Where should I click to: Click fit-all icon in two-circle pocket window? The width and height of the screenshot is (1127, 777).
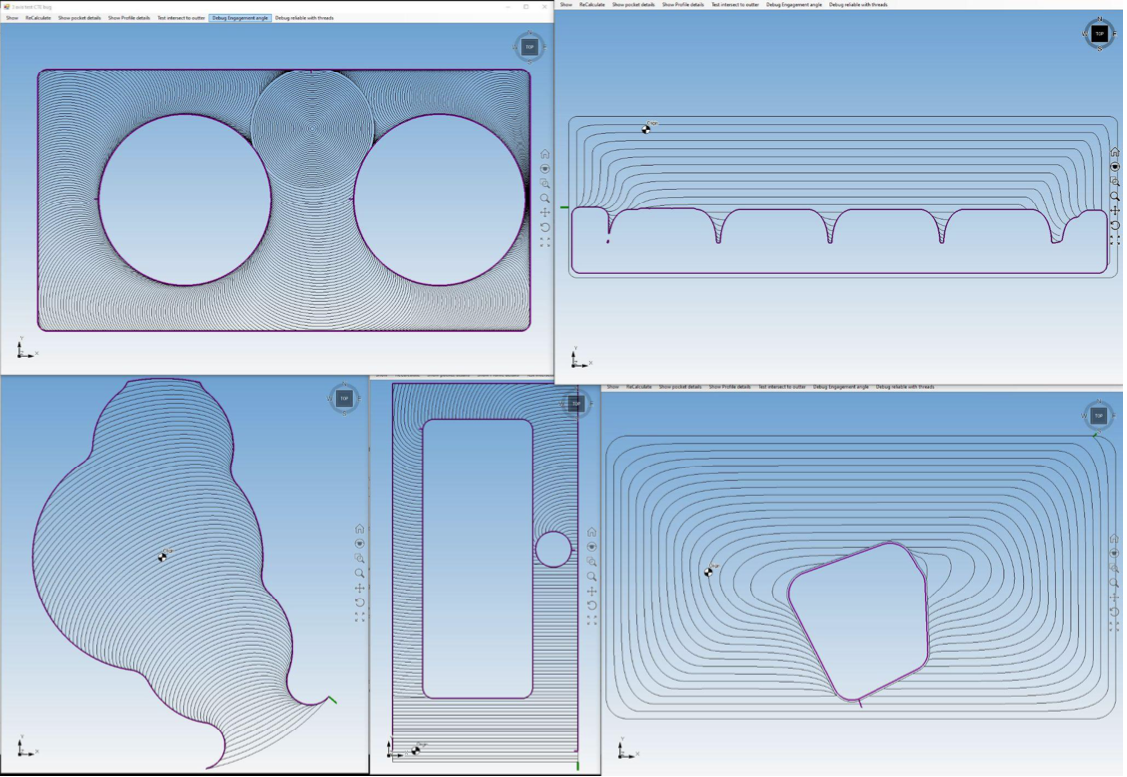[x=545, y=242]
